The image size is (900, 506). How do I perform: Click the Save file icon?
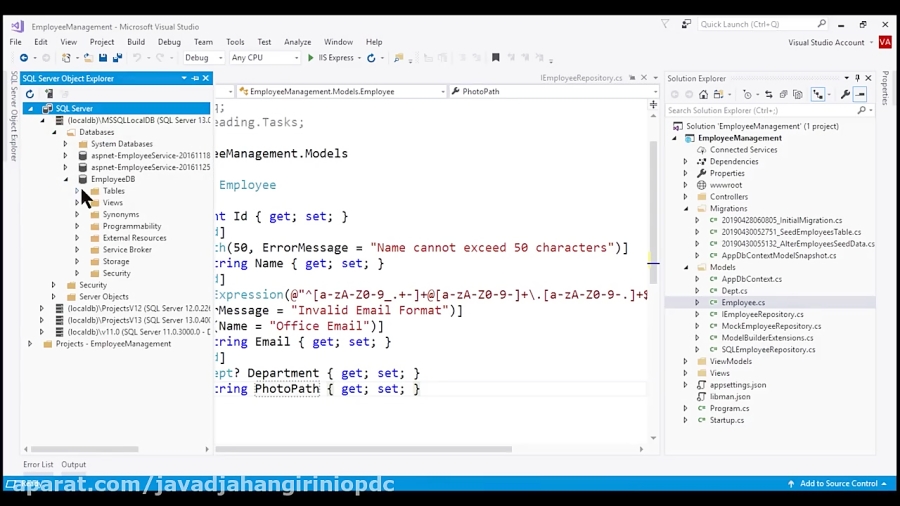pyautogui.click(x=103, y=57)
